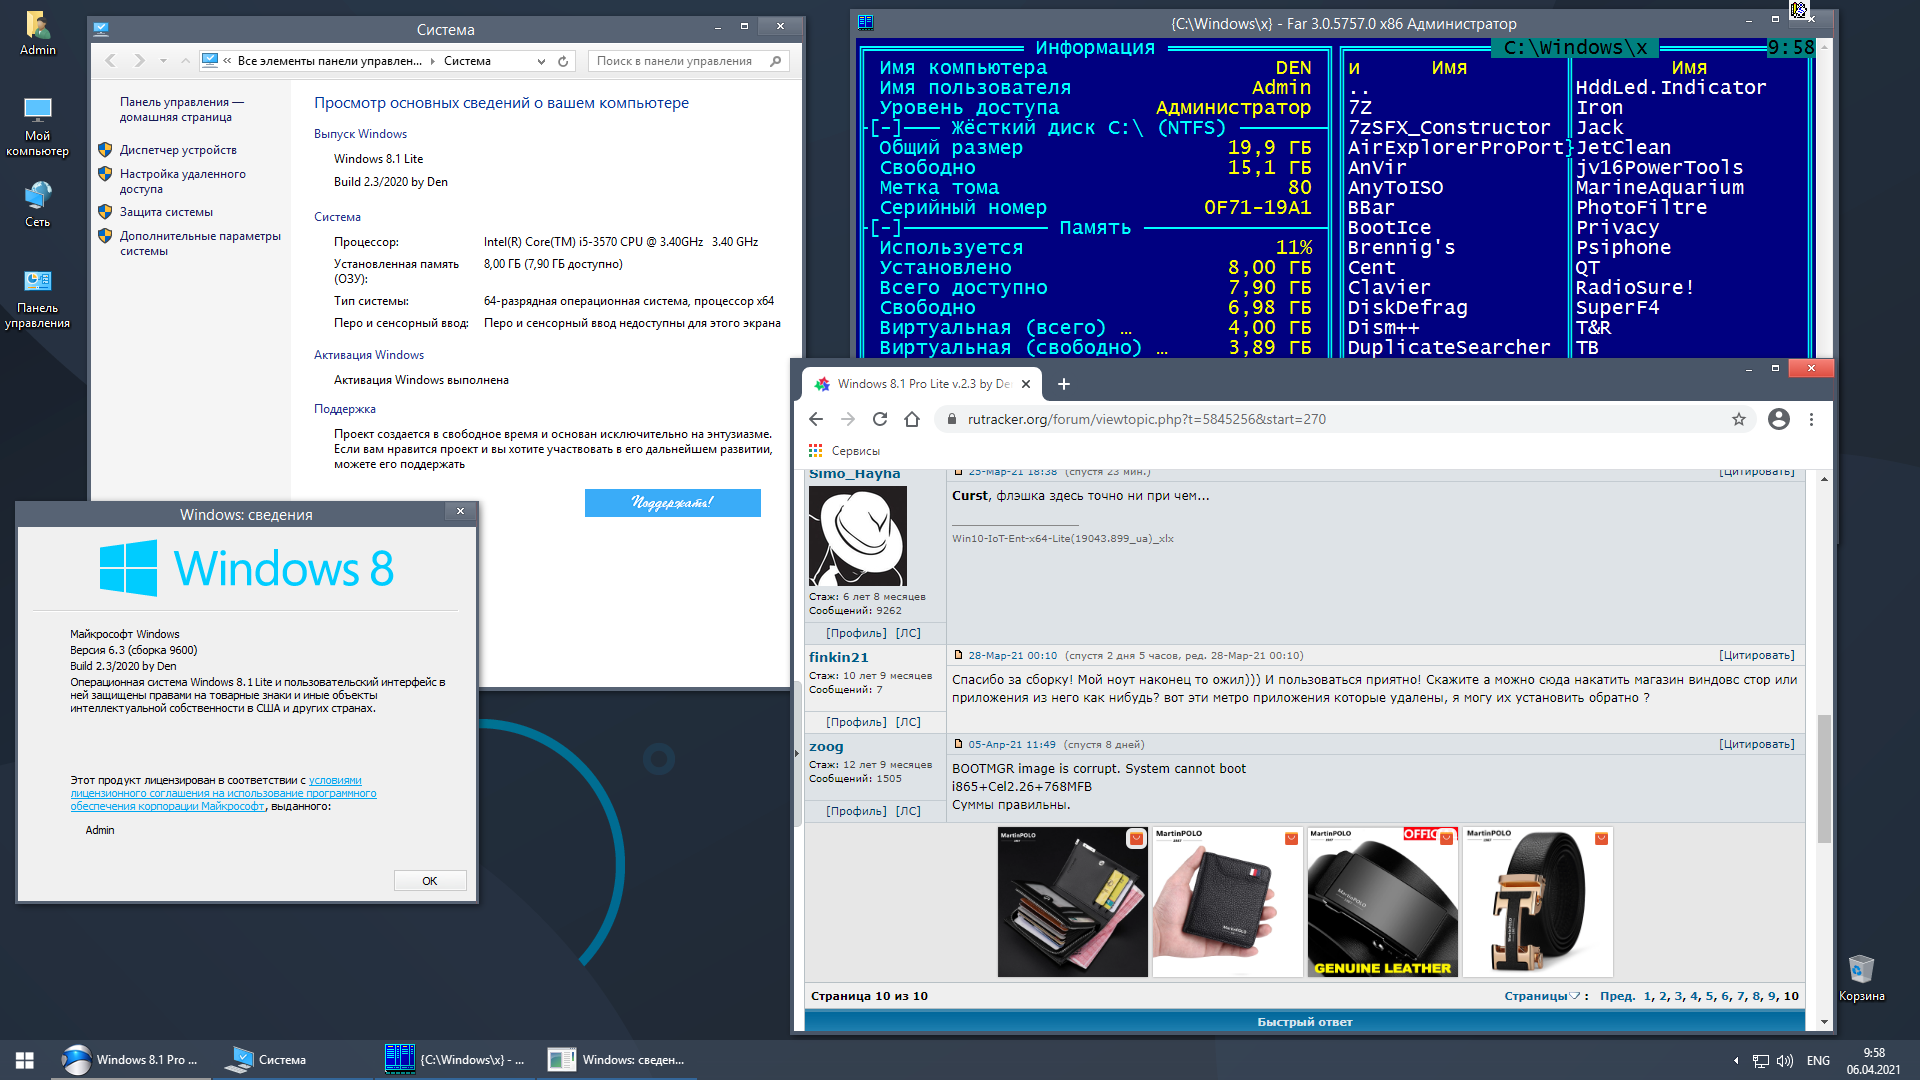The height and width of the screenshot is (1080, 1920).
Task: Open the Страницы page dropdown on the forum
Action: [x=1543, y=996]
